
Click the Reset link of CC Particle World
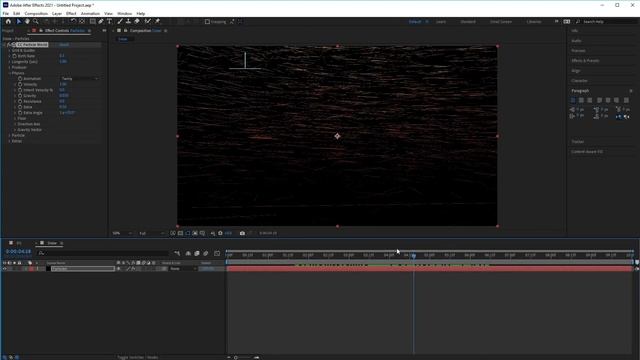64,44
